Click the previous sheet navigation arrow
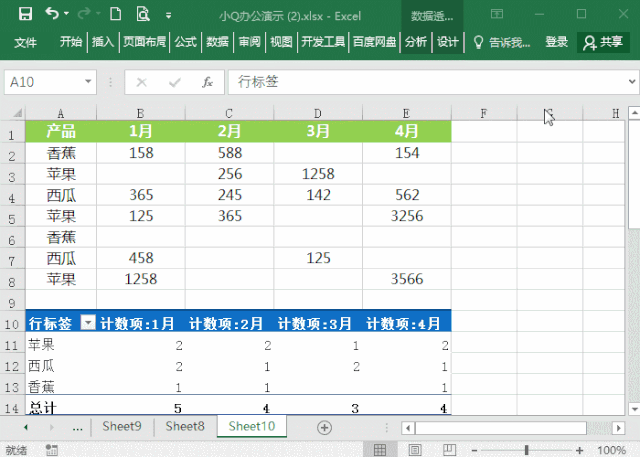Screen dimensions: 640x457 [x=26, y=428]
